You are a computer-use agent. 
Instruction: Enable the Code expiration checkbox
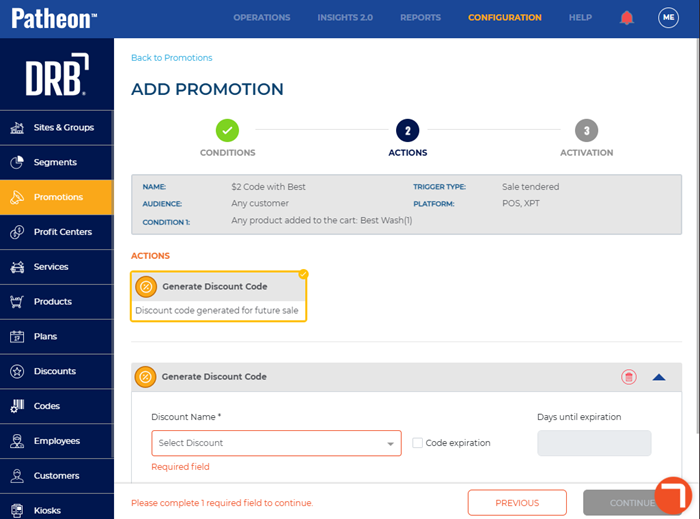point(417,443)
